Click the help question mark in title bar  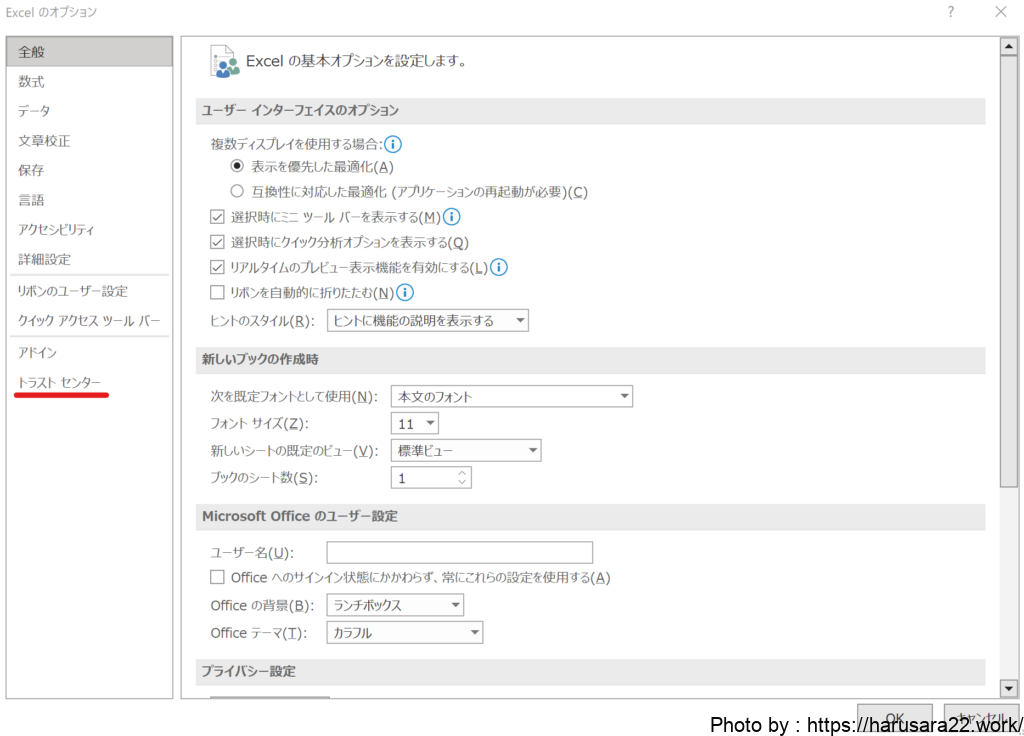[950, 12]
